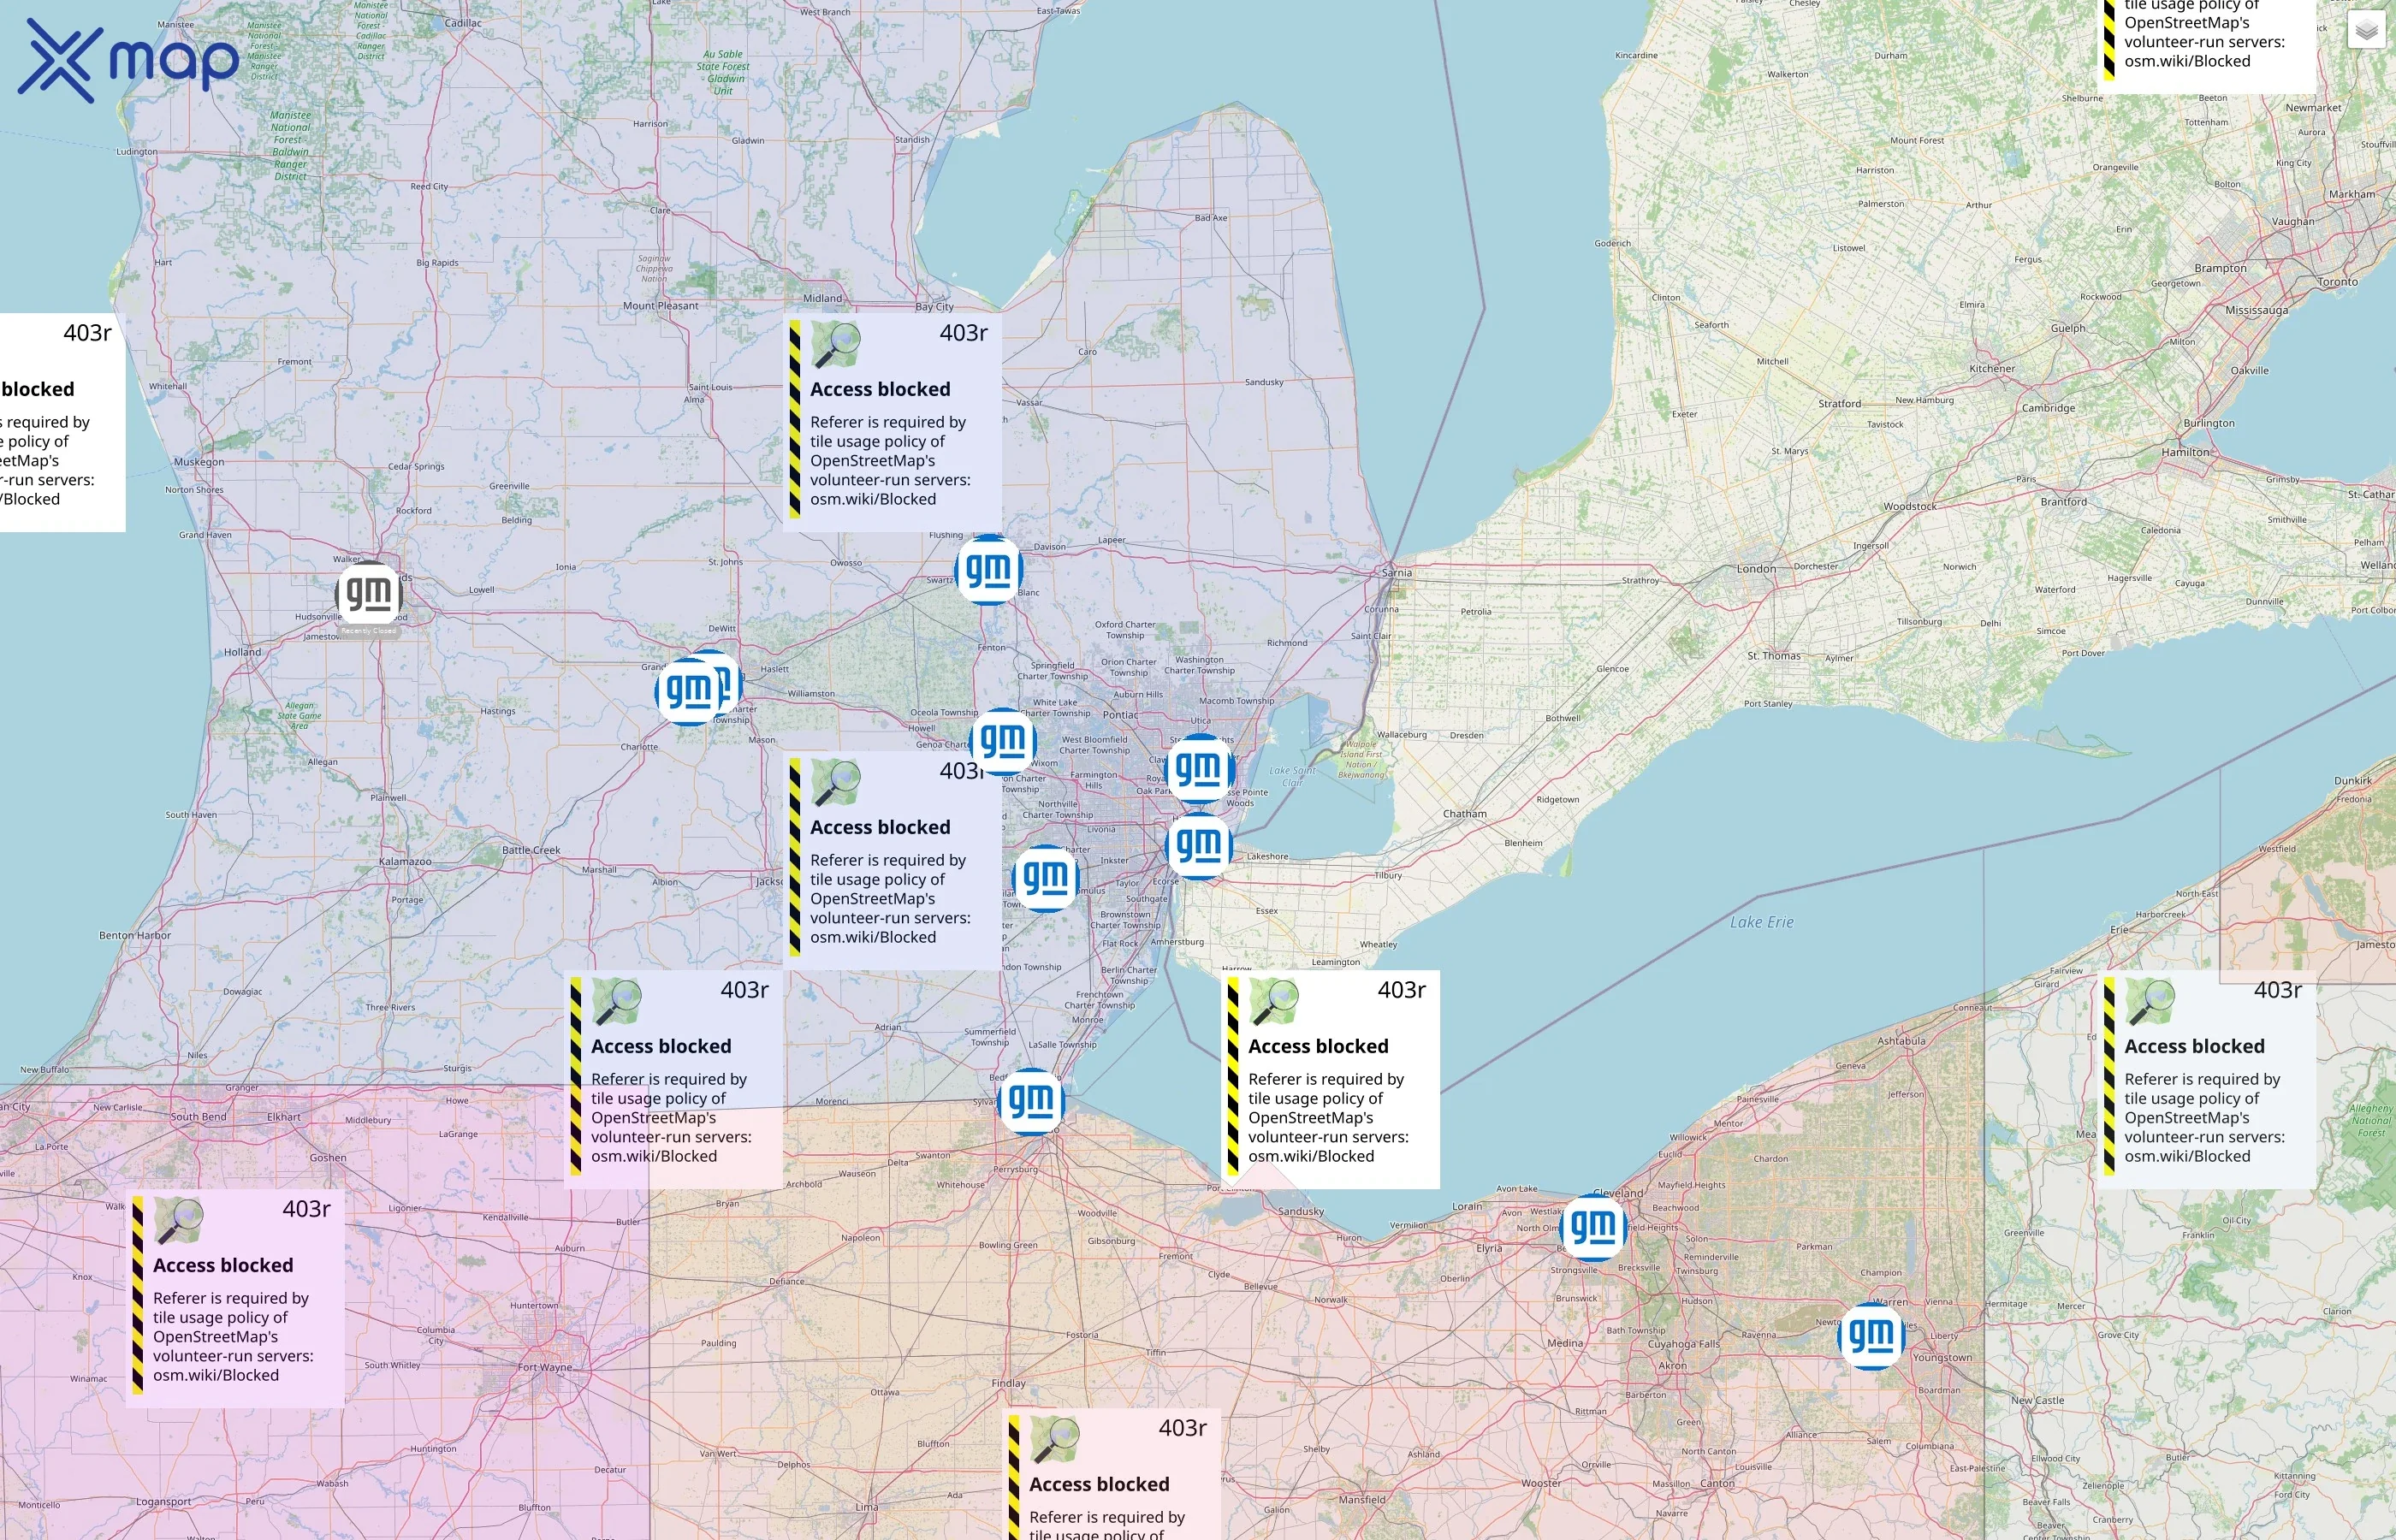Select the GM marker near Flint
The height and width of the screenshot is (1540, 2396).
click(988, 570)
